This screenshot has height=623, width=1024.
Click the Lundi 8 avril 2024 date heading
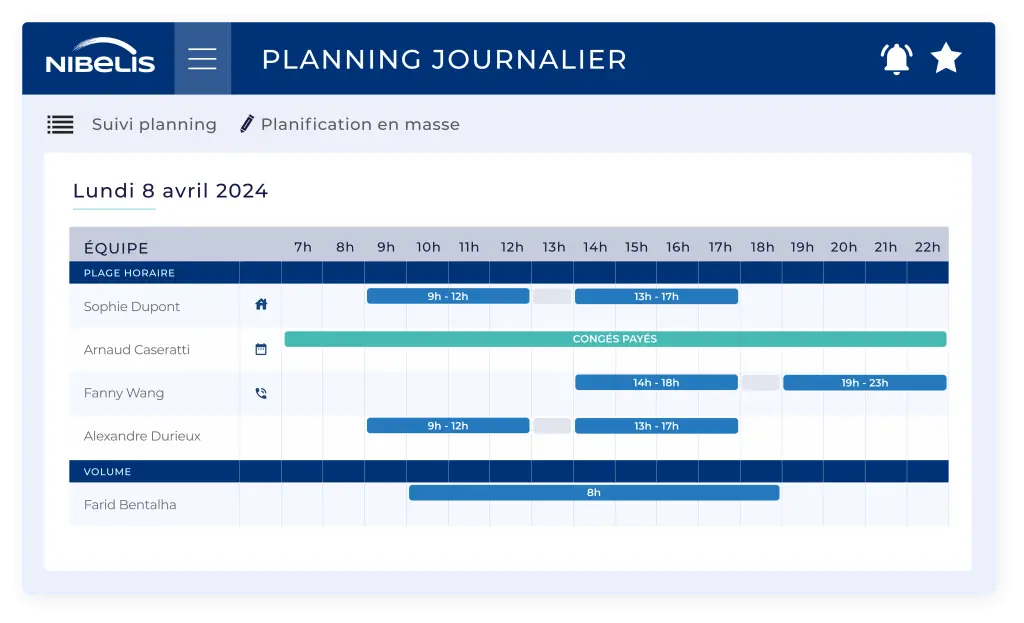[x=170, y=191]
